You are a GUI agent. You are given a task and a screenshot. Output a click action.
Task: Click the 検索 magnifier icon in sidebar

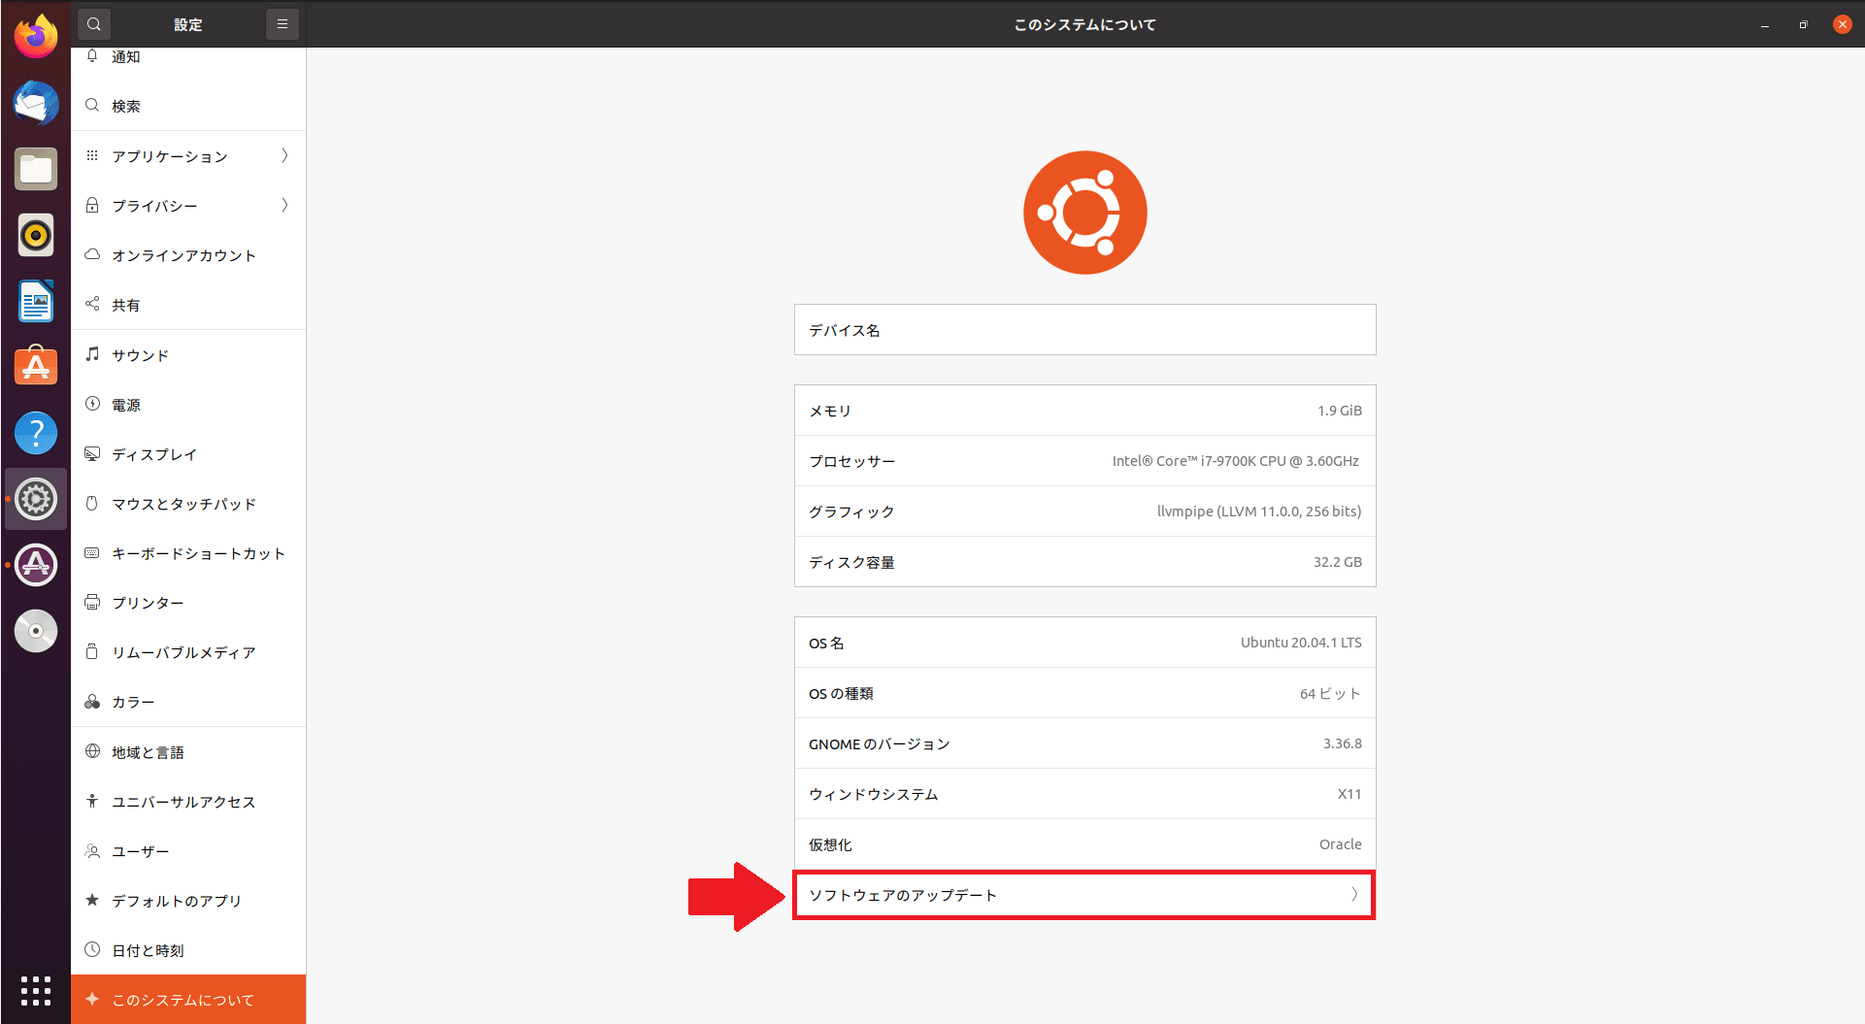[x=92, y=105]
